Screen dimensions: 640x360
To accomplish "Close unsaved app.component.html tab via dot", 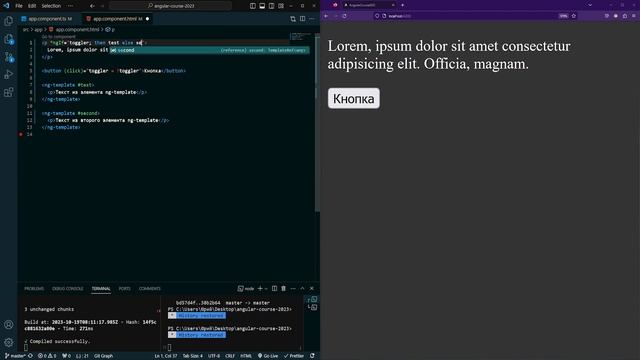I will (x=147, y=19).
